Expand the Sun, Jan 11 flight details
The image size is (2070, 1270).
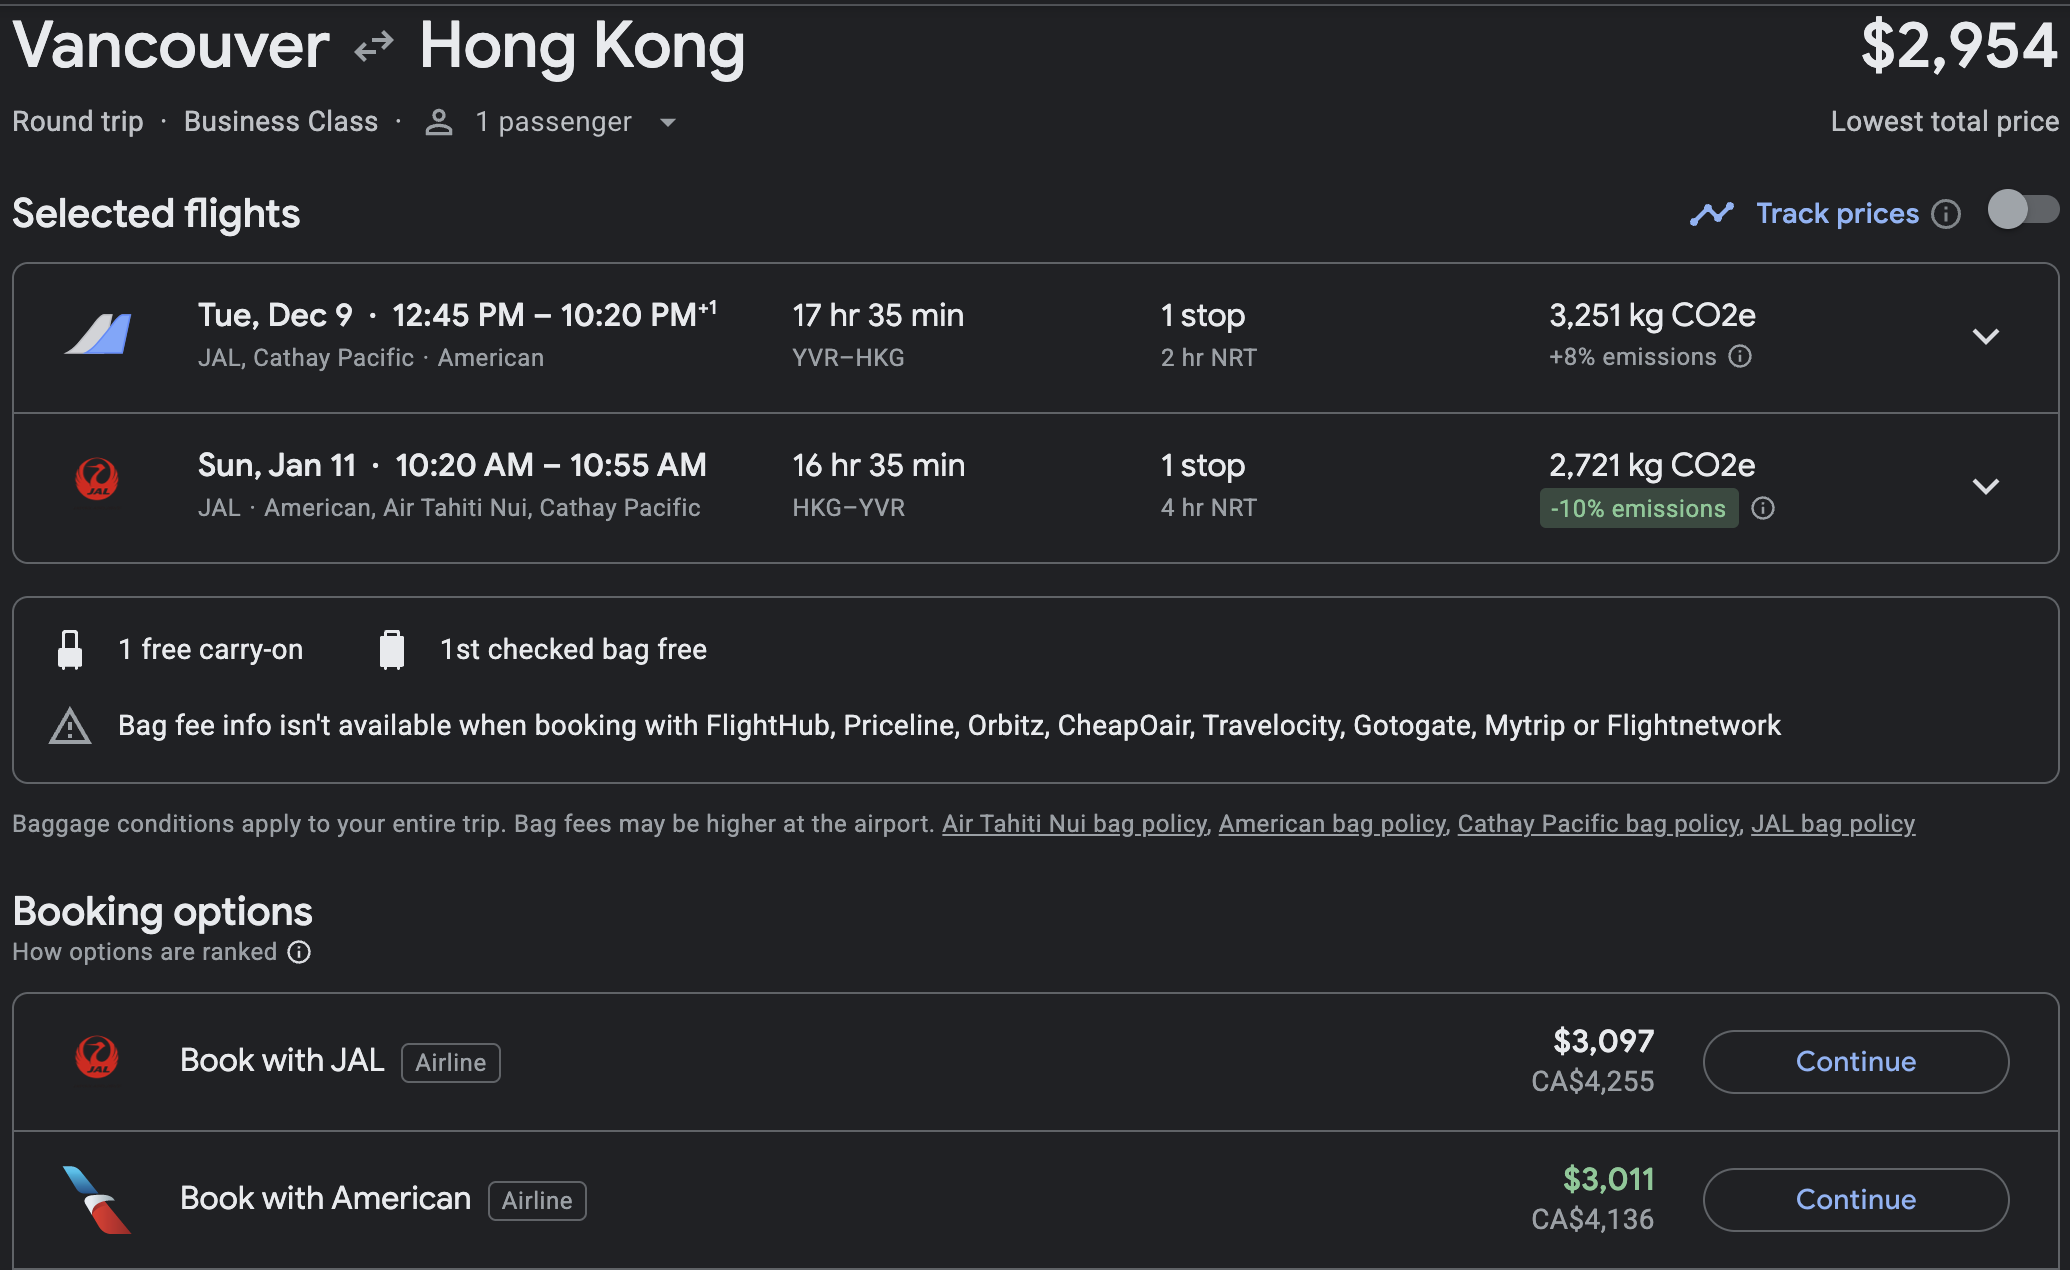coord(1985,486)
